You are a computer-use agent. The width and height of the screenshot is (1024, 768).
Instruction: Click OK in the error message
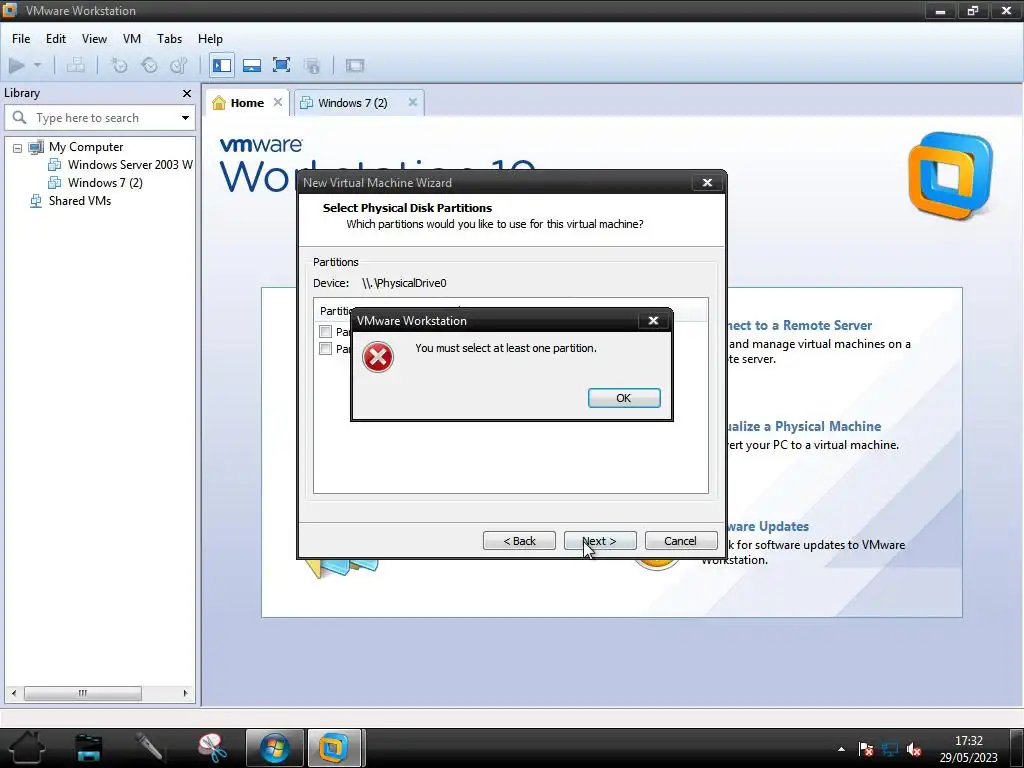(624, 398)
